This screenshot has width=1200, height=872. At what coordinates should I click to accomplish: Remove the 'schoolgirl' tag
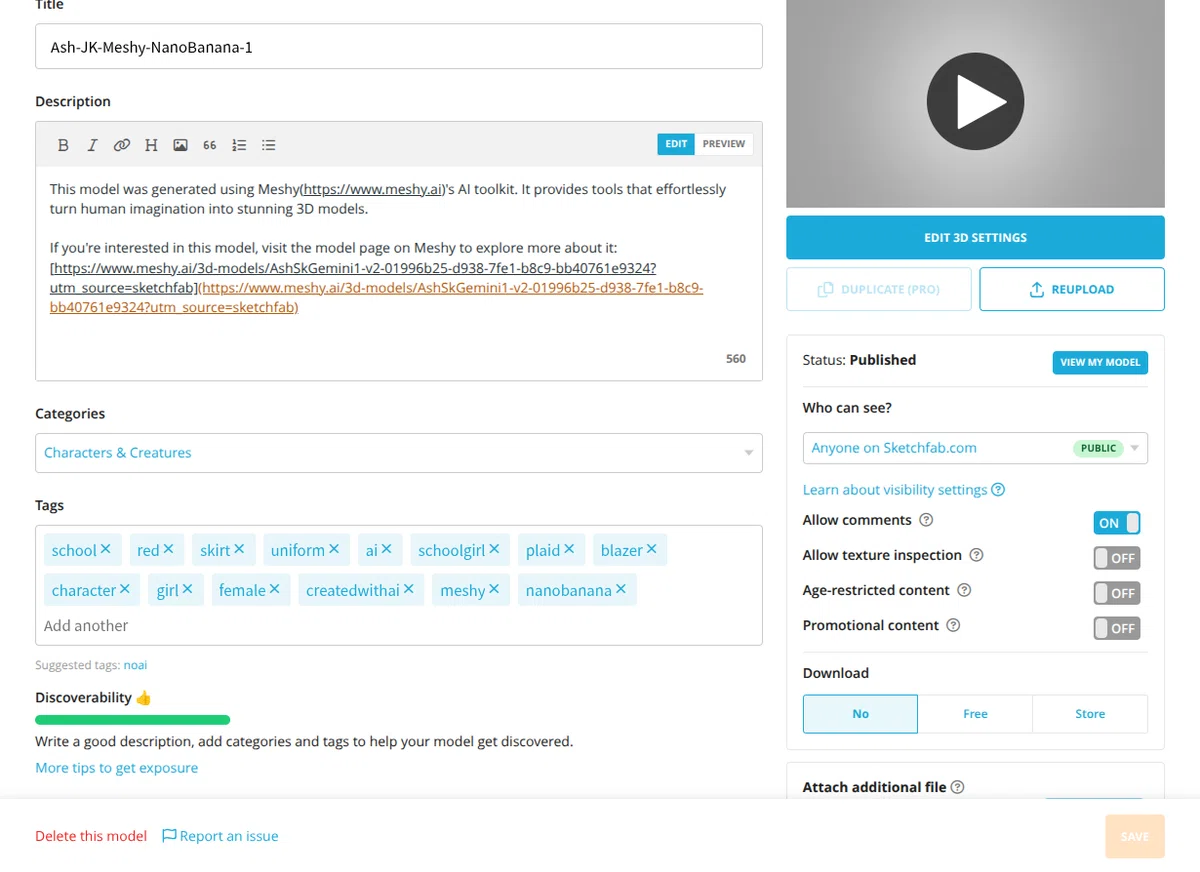pos(494,549)
